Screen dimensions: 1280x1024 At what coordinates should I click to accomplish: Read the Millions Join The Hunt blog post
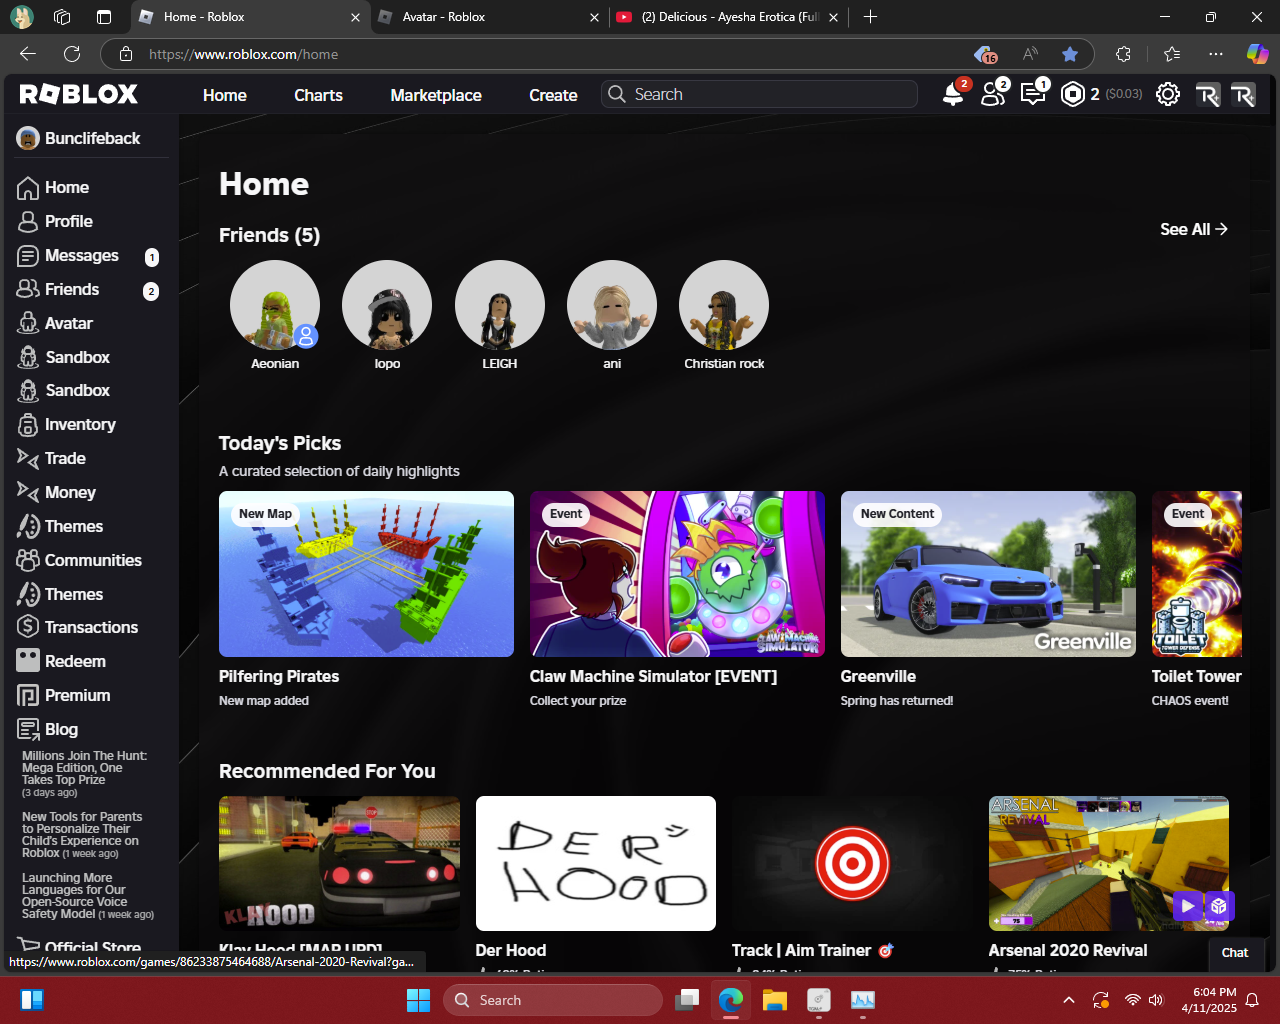pos(85,774)
